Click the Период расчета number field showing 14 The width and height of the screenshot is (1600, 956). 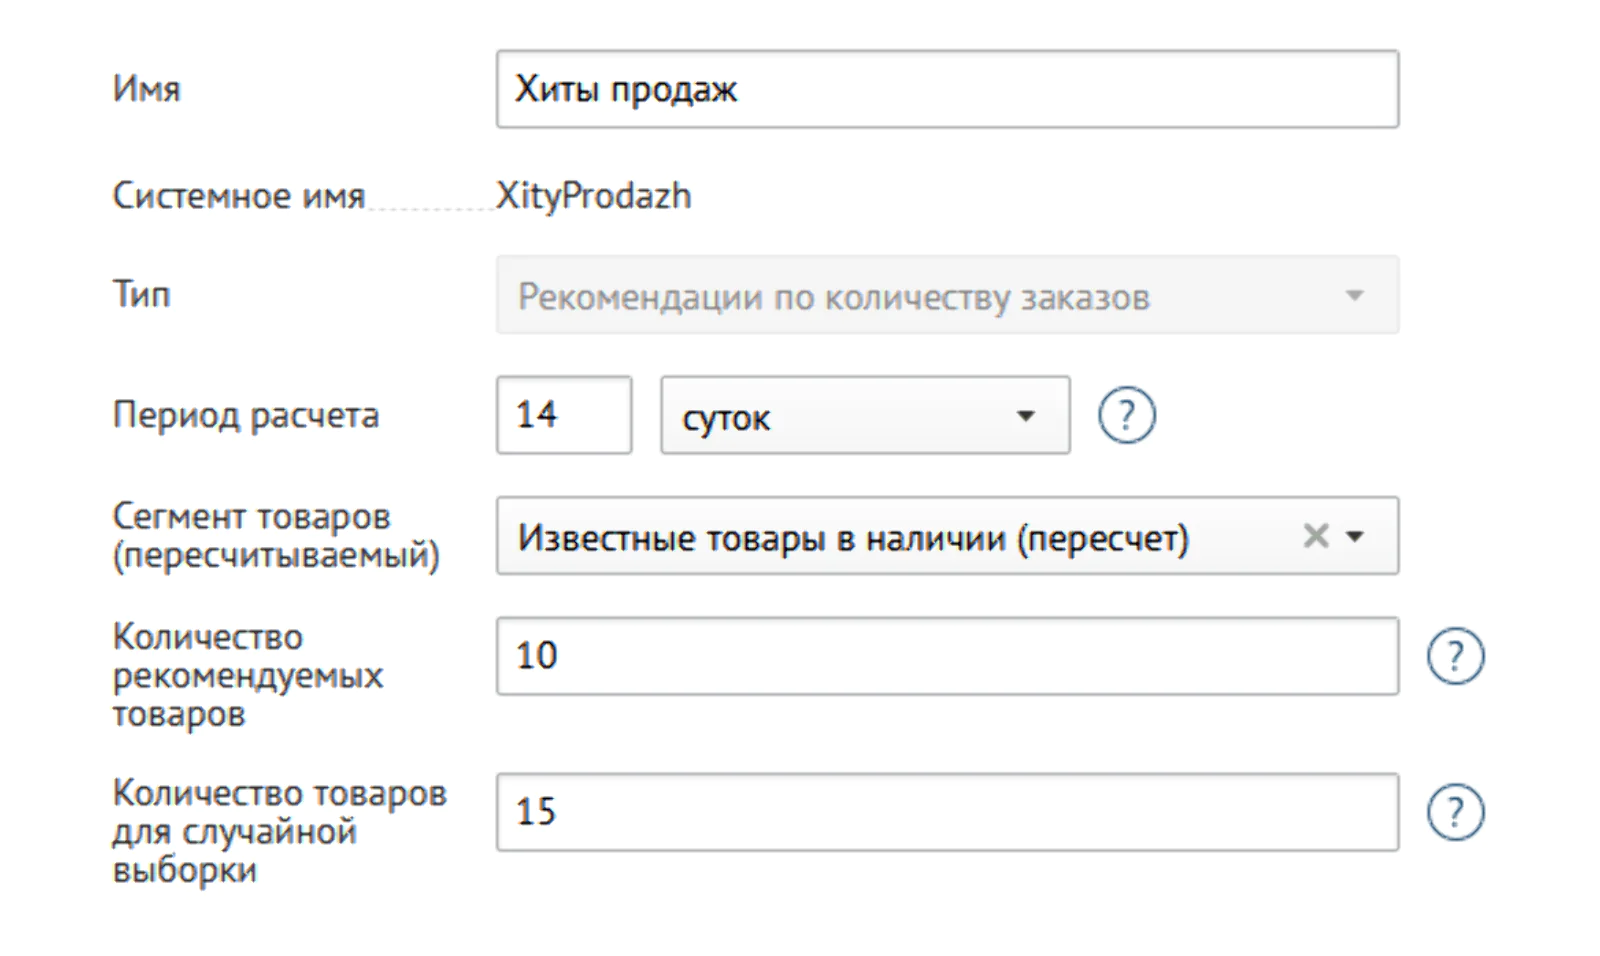pyautogui.click(x=564, y=415)
